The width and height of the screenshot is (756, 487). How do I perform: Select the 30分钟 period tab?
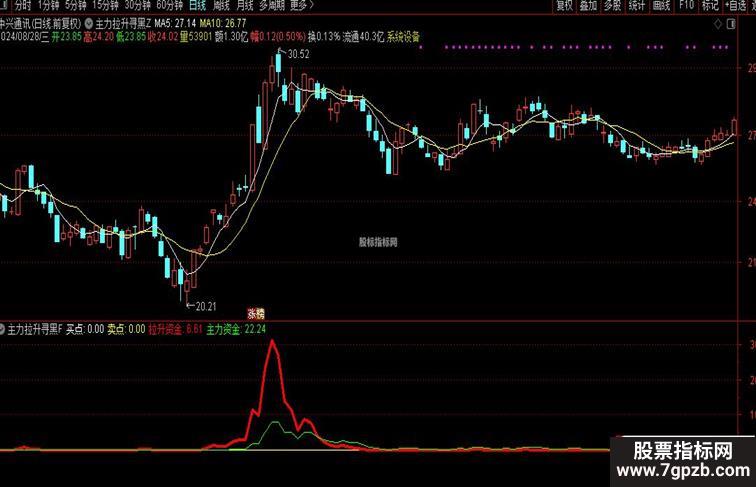click(x=137, y=6)
